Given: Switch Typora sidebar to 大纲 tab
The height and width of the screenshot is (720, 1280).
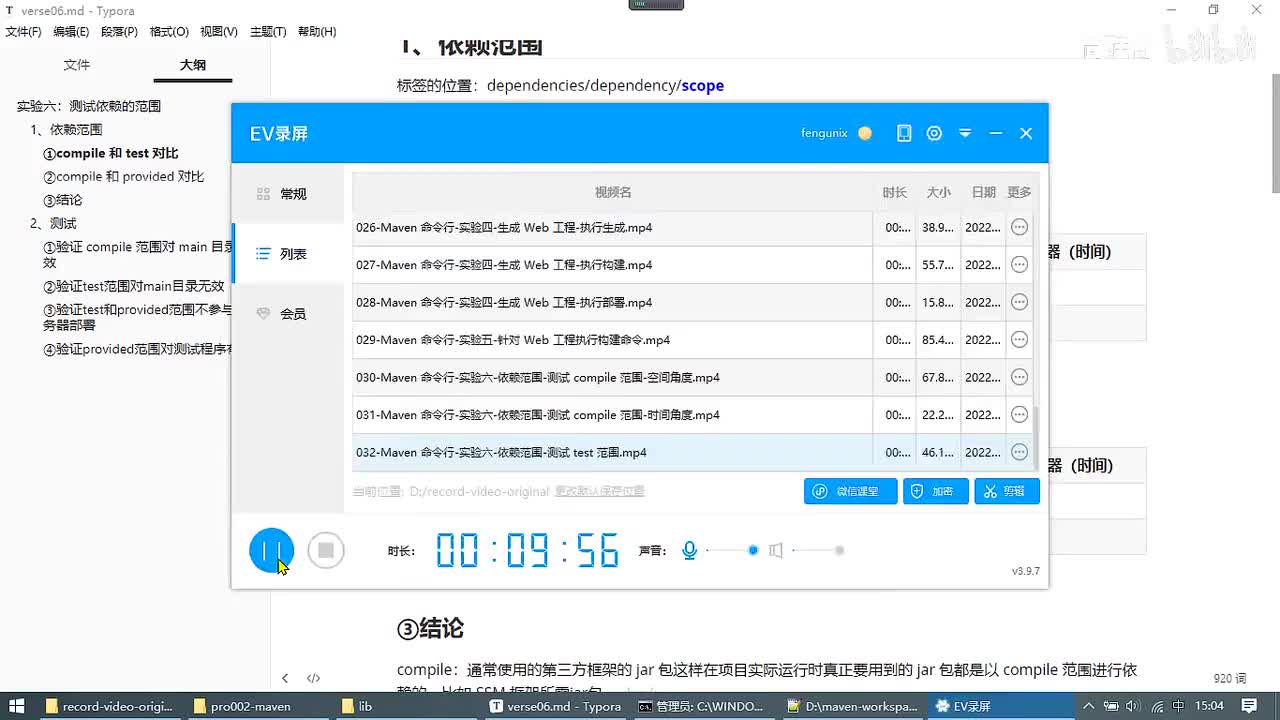Looking at the screenshot, I should pyautogui.click(x=193, y=65).
